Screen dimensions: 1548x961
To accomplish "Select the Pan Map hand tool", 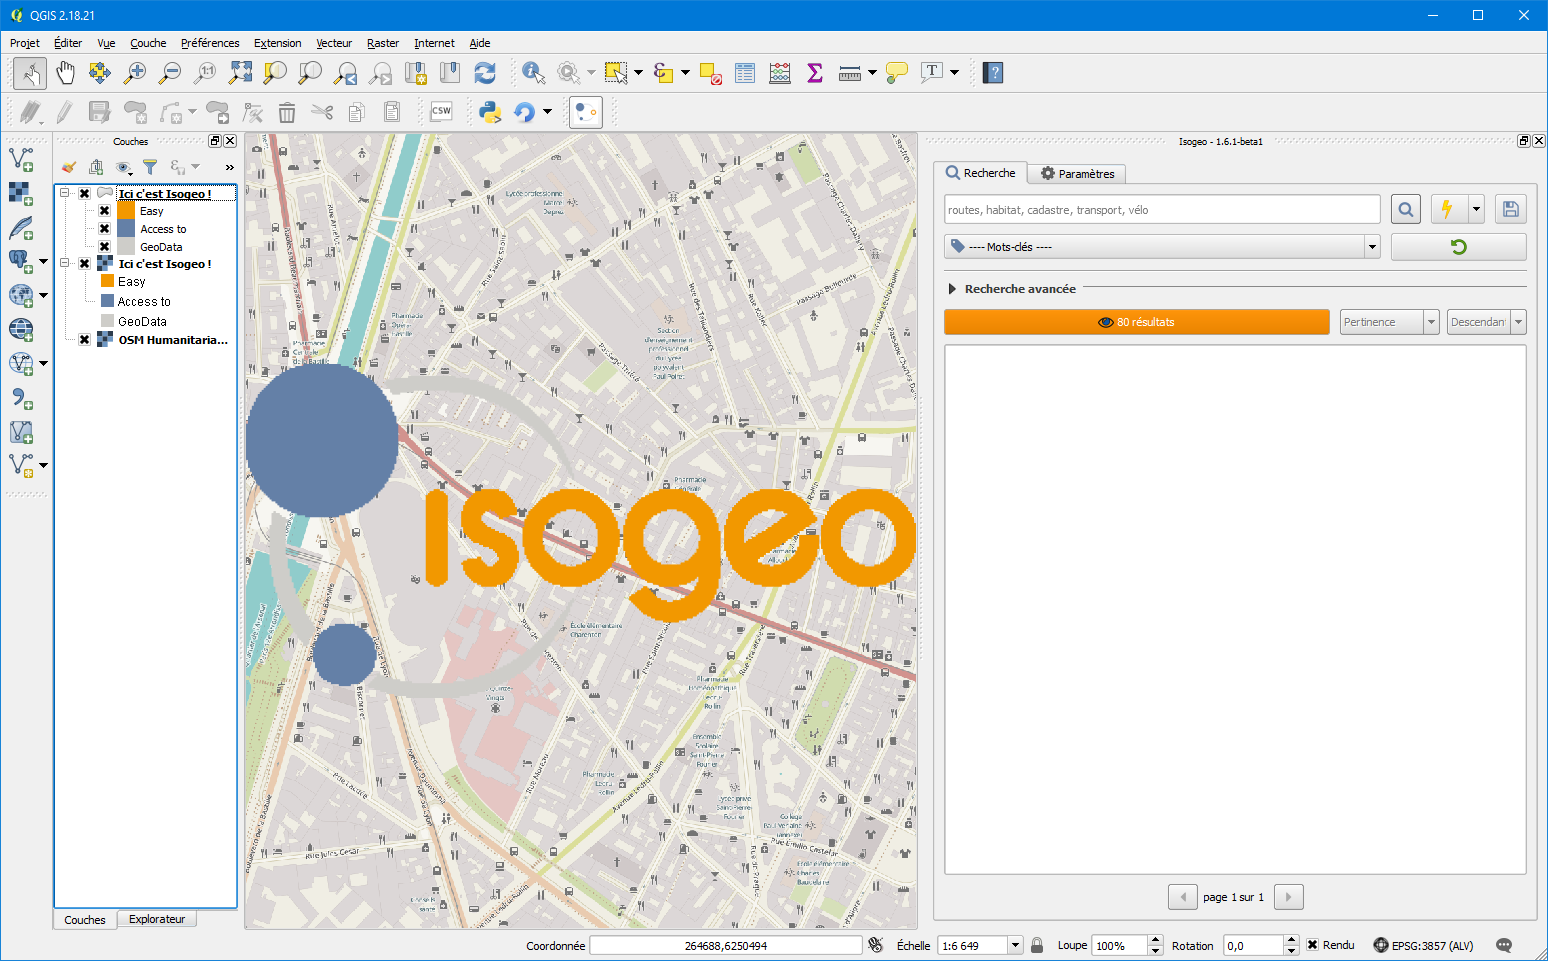I will 65,72.
